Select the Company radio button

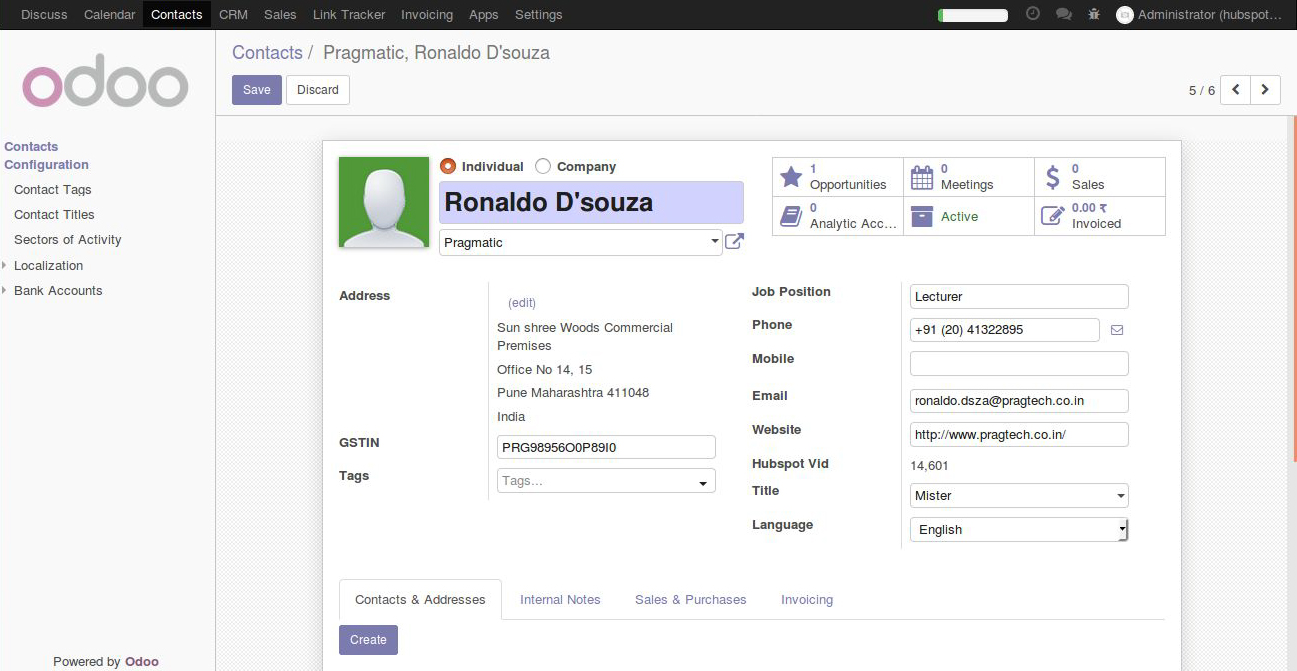[543, 166]
